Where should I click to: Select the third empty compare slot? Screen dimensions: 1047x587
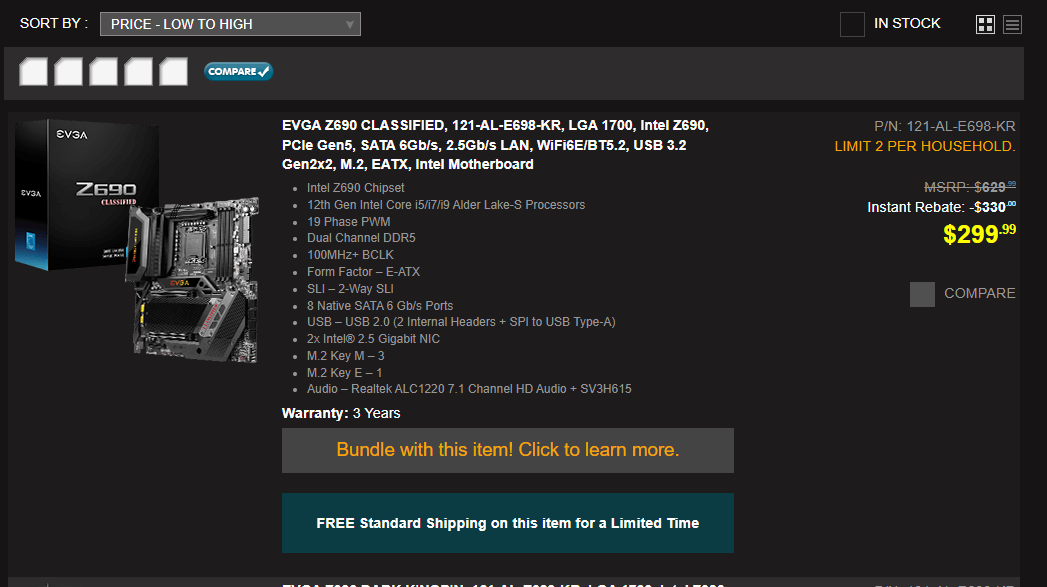click(103, 71)
